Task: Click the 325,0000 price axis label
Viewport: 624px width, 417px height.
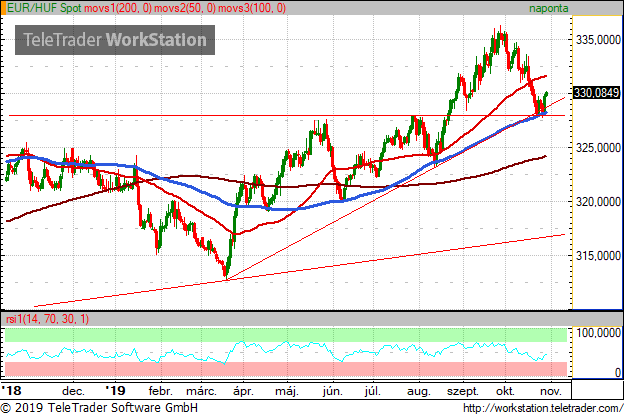Action: [x=598, y=148]
